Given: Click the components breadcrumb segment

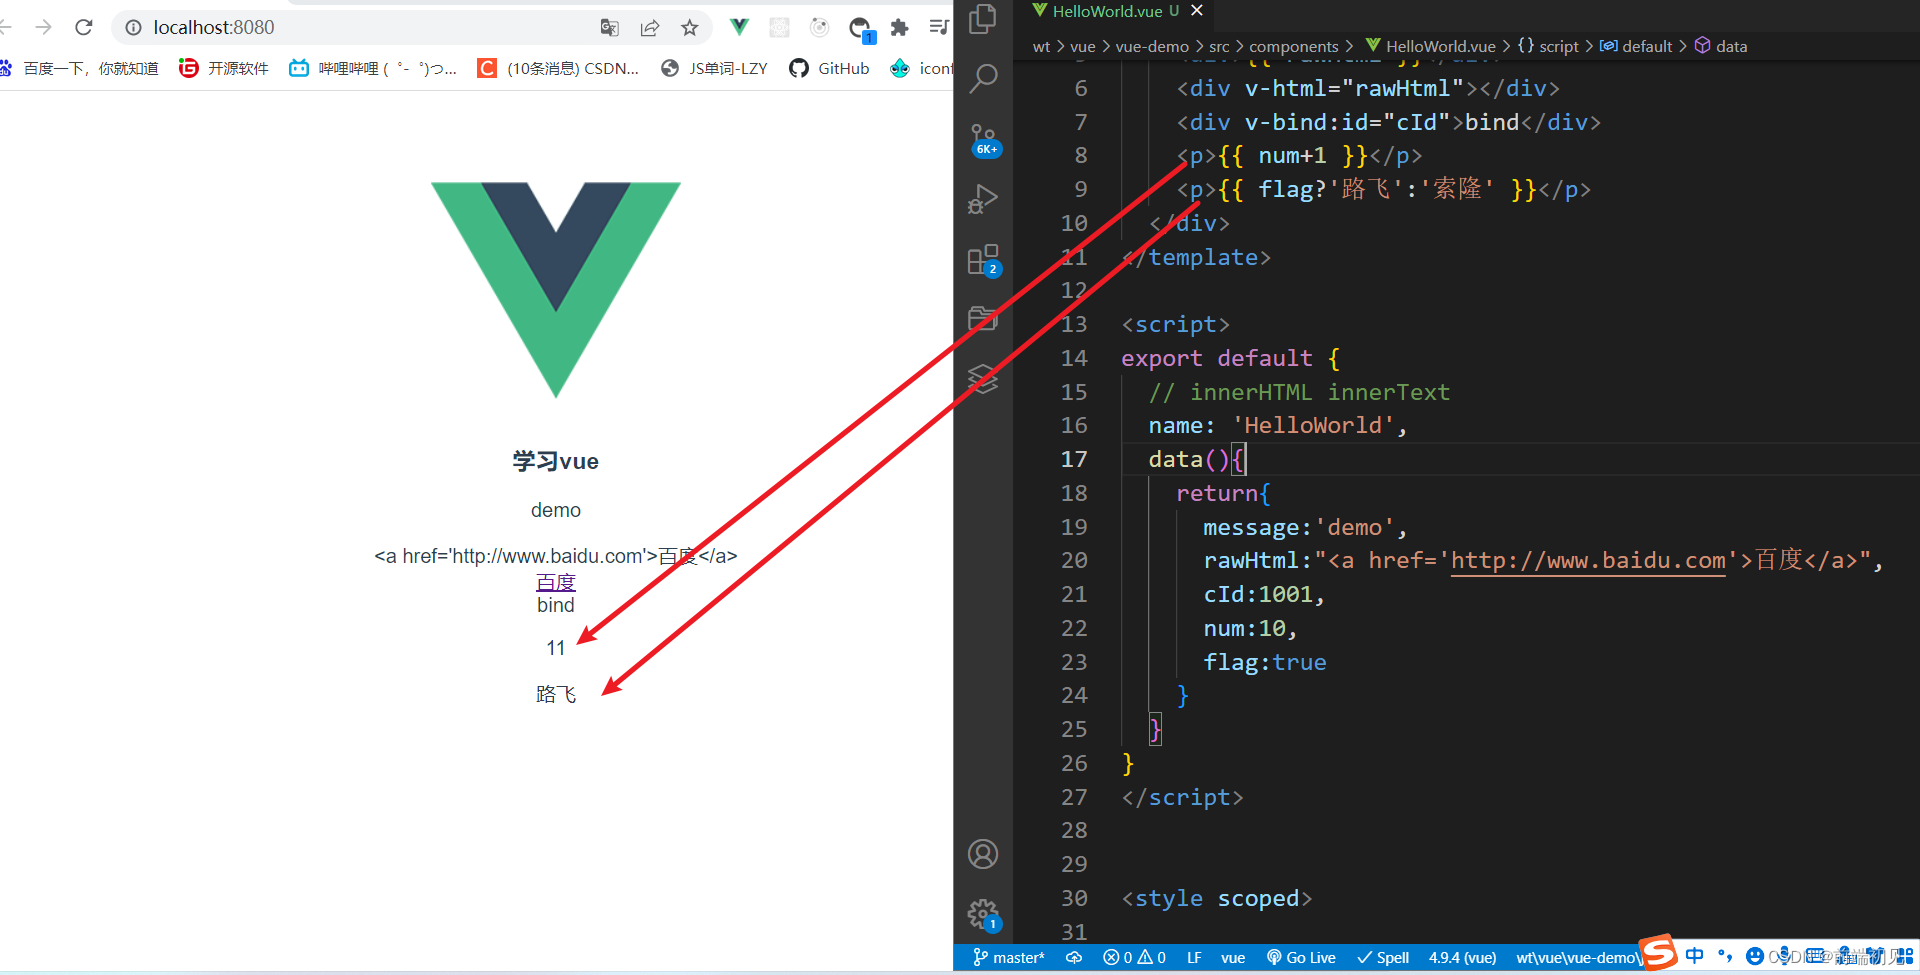Looking at the screenshot, I should point(1294,46).
